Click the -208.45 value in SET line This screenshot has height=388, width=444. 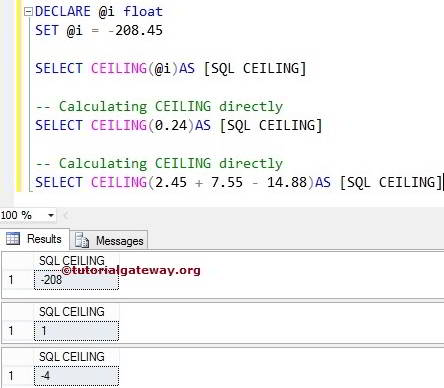135,31
